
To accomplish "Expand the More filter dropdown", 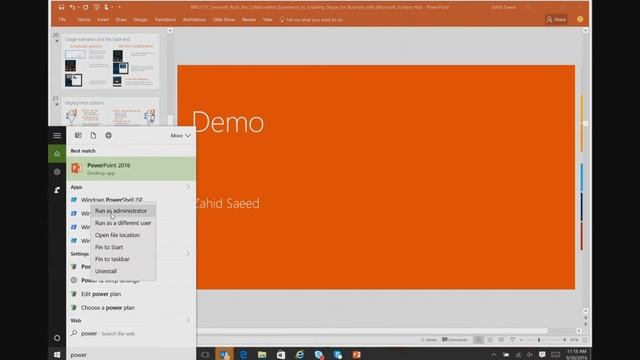I will (x=180, y=136).
